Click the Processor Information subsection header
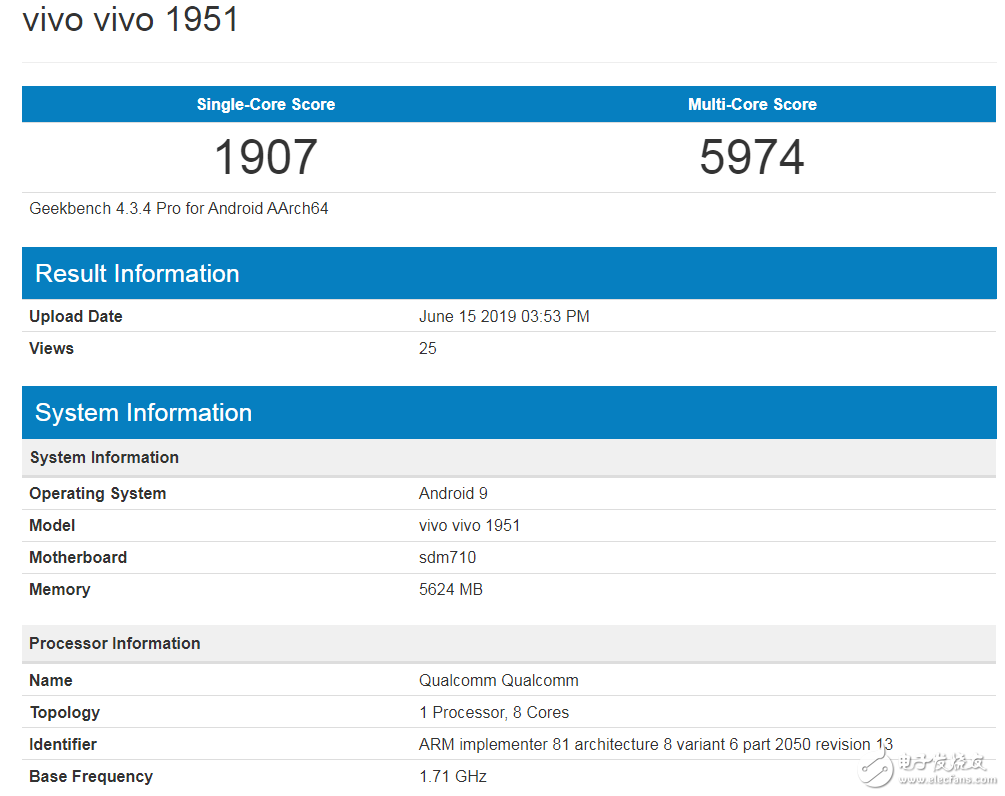The image size is (1005, 796). coord(114,643)
